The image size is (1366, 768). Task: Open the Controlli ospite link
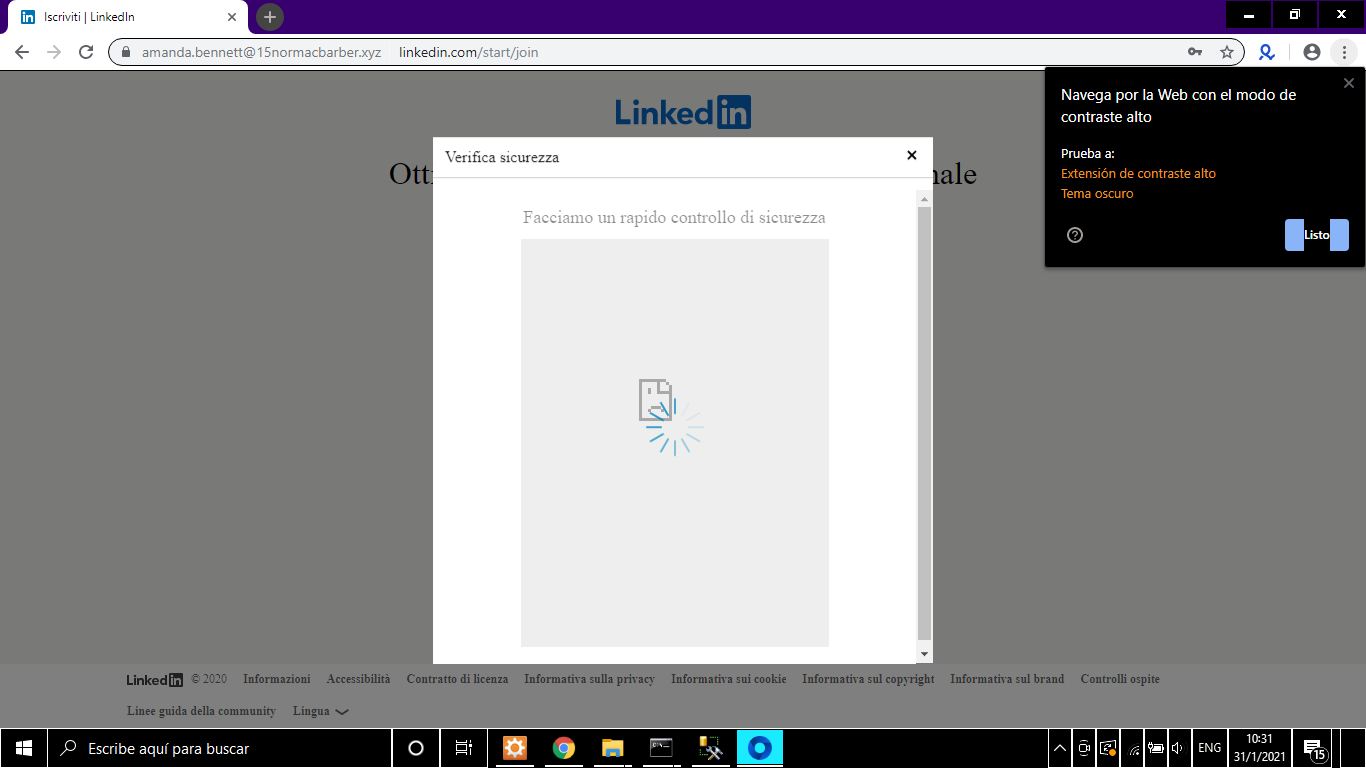click(x=1120, y=679)
